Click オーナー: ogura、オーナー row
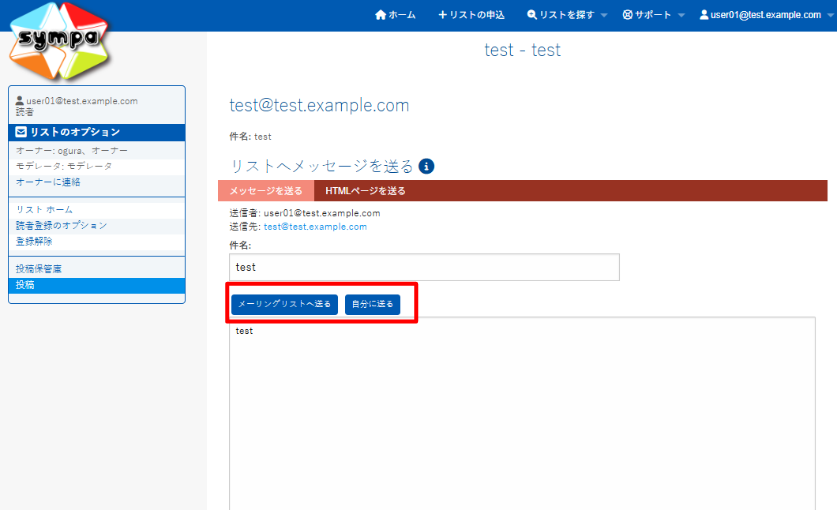Screen dimensions: 837x510 [x=97, y=151]
